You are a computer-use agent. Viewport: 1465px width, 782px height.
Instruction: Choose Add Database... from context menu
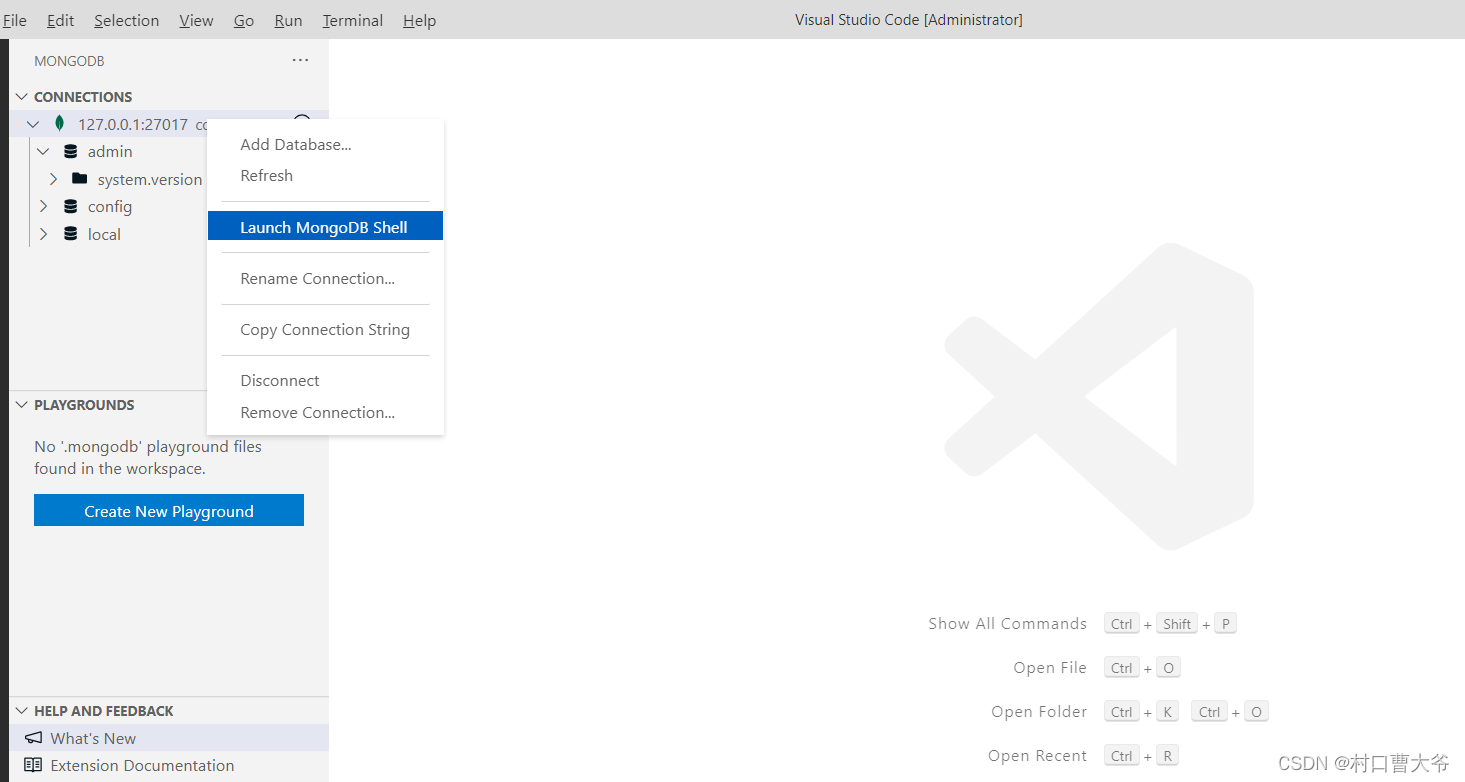(325, 144)
